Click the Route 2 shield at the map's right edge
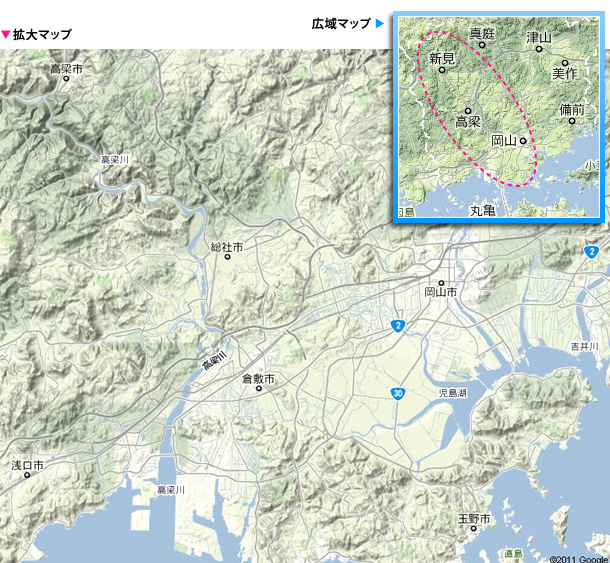Image resolution: width=610 pixels, height=563 pixels. [x=592, y=252]
